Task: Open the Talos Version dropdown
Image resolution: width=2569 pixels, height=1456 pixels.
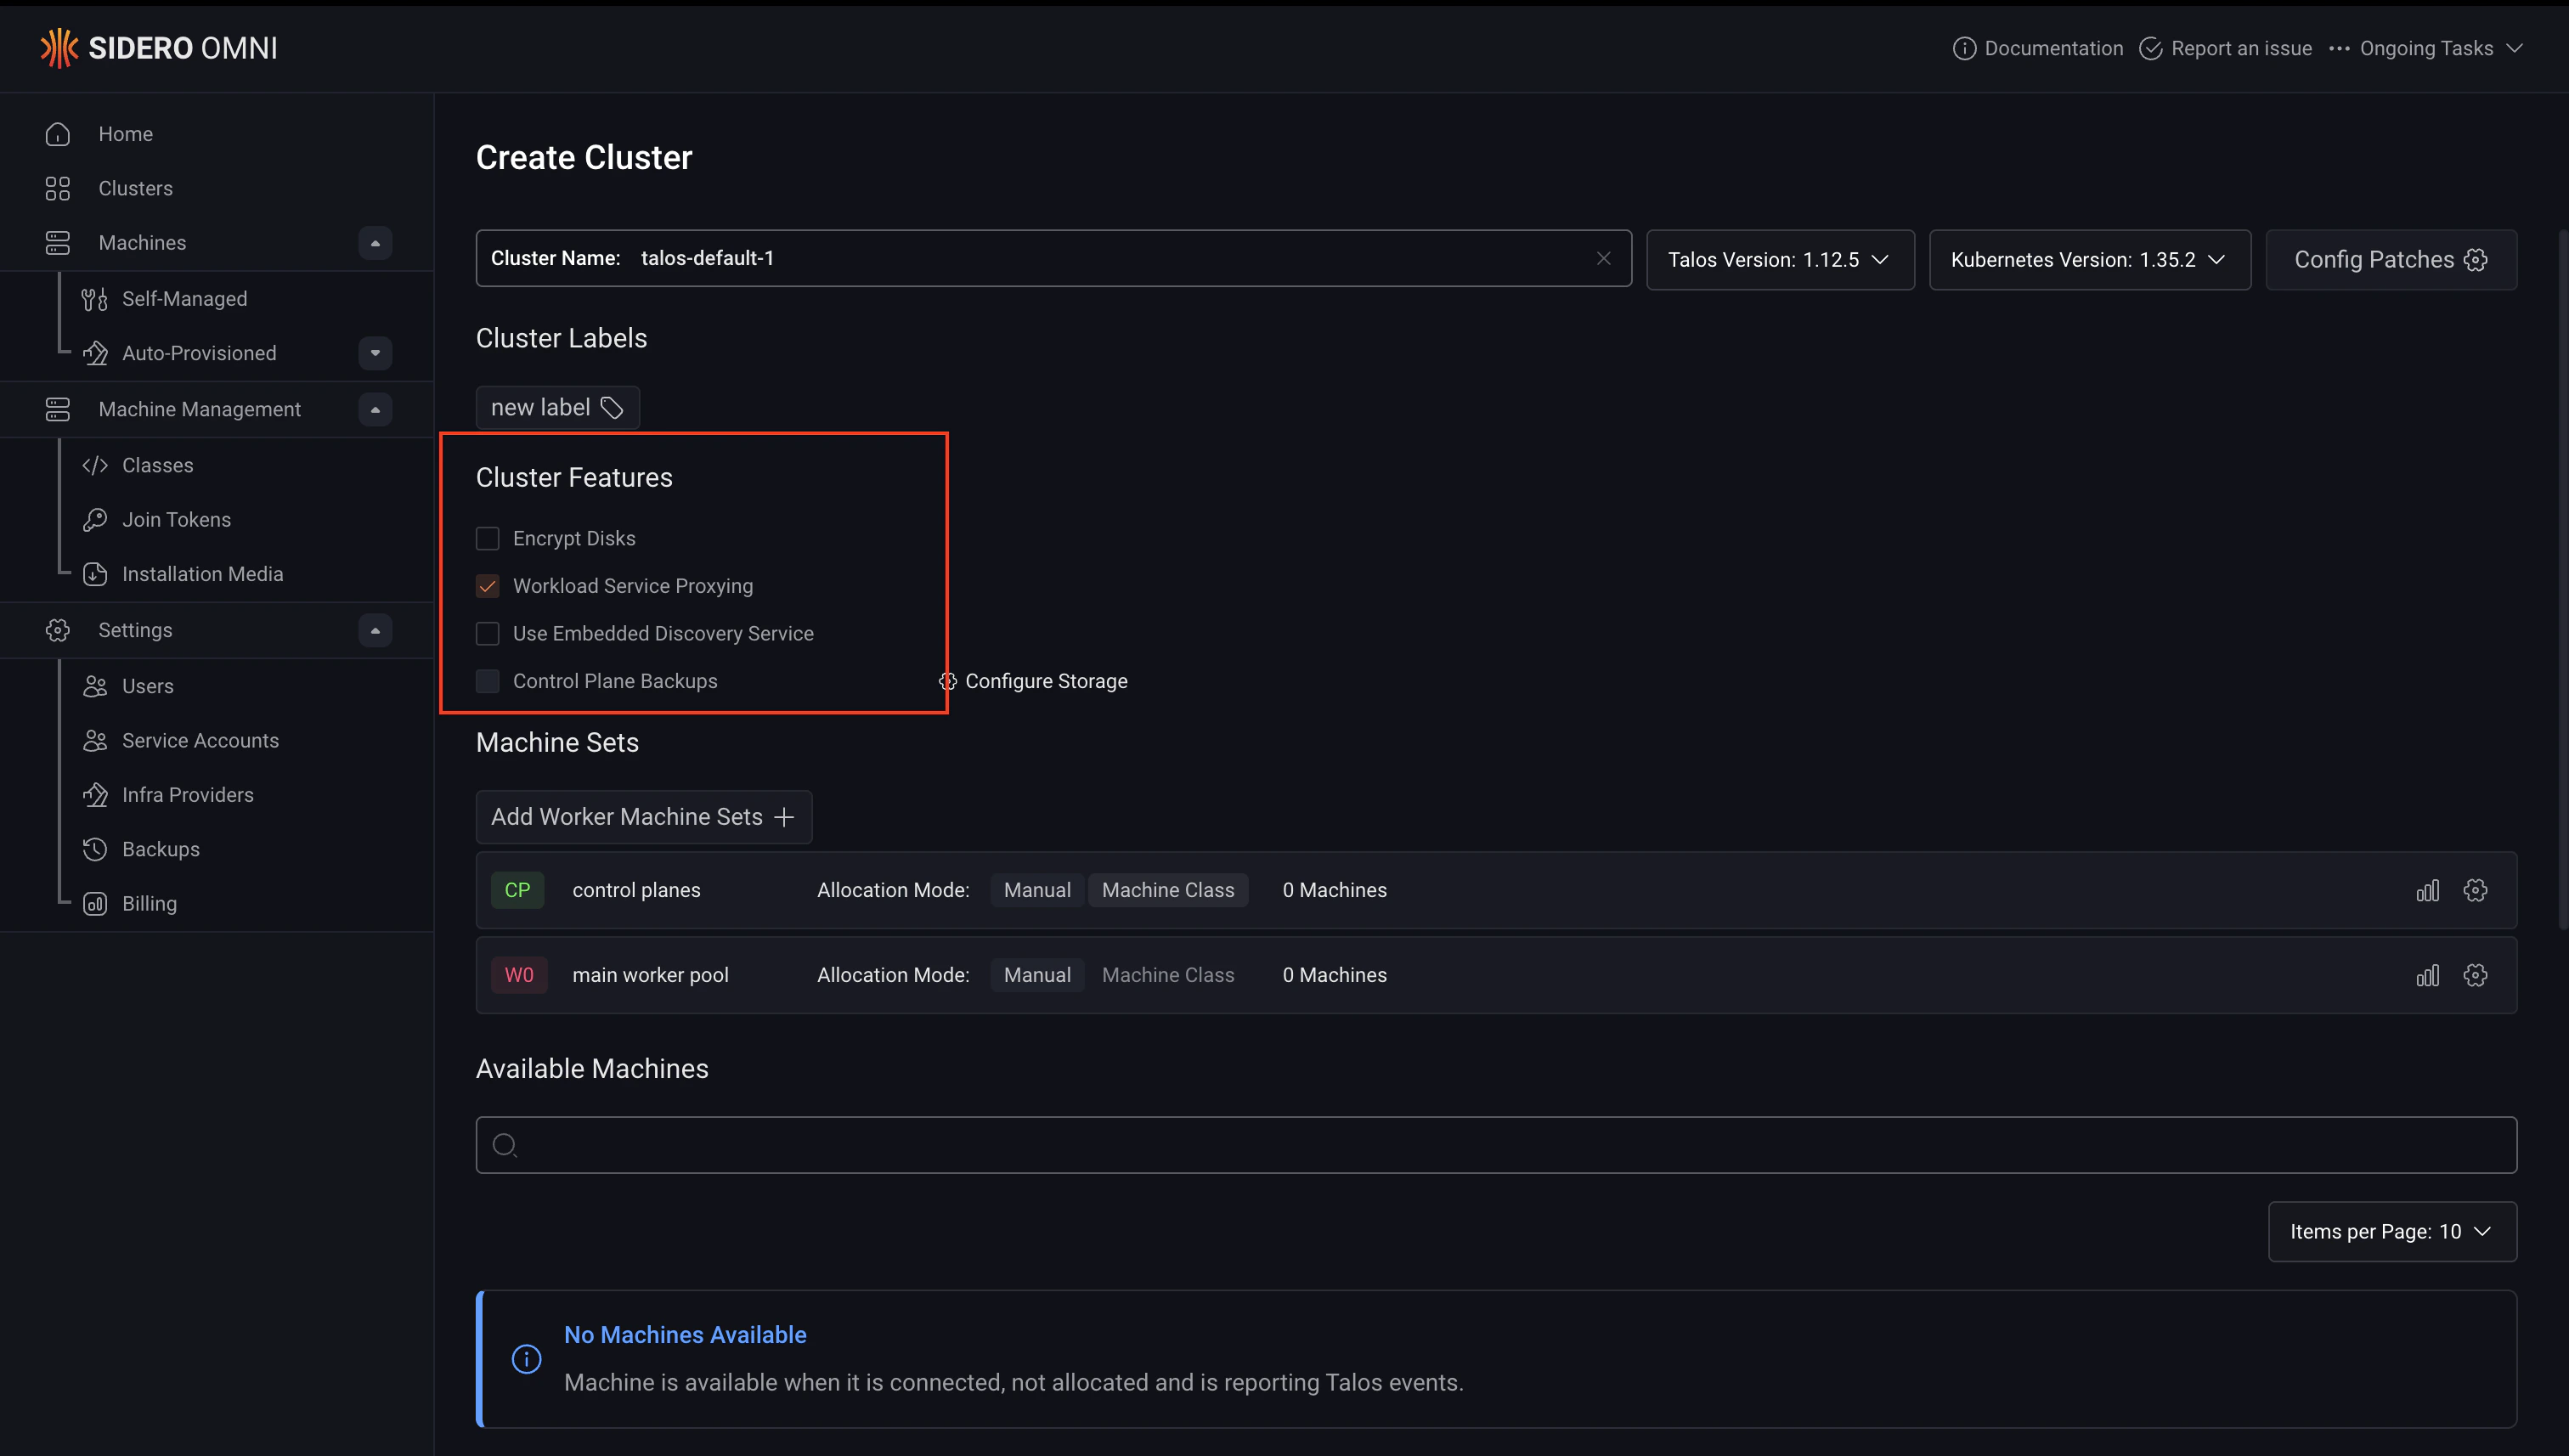Action: [x=1780, y=259]
